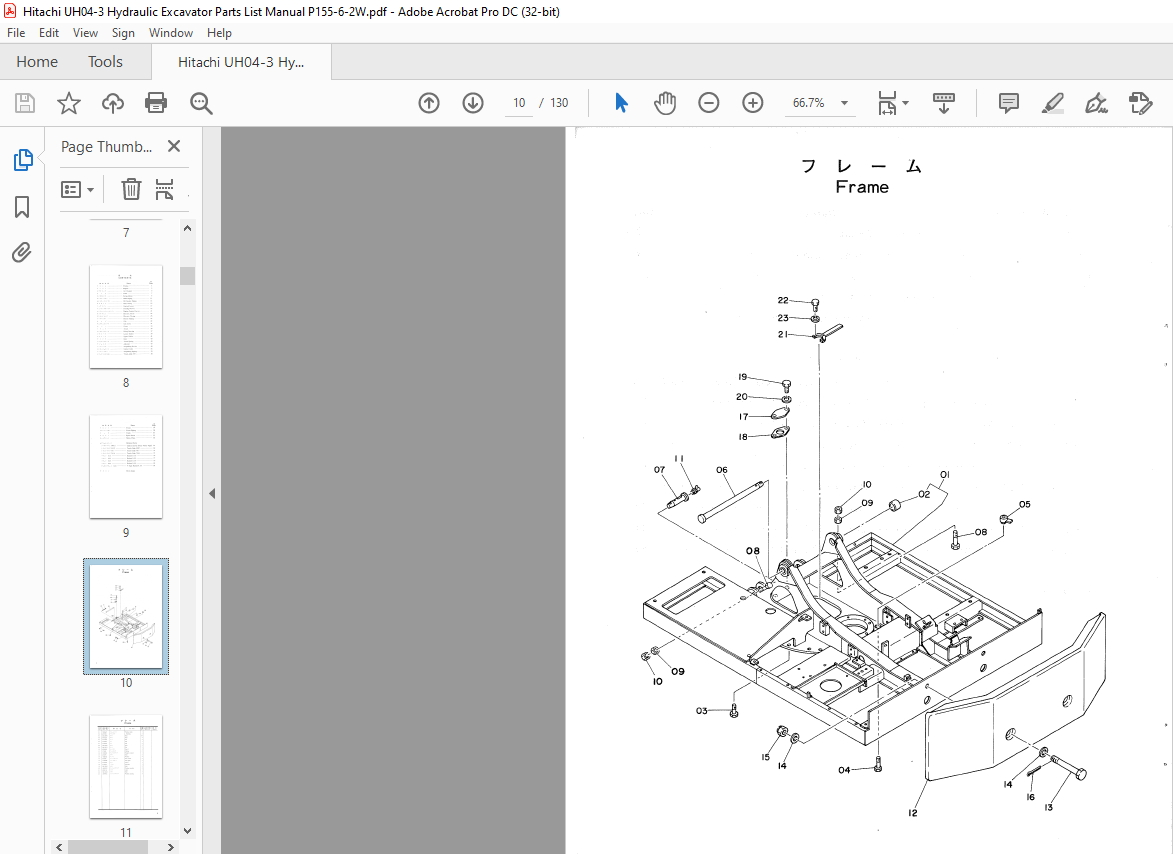This screenshot has width=1173, height=854.
Task: Open the Sign document pen tool
Action: (x=1096, y=103)
